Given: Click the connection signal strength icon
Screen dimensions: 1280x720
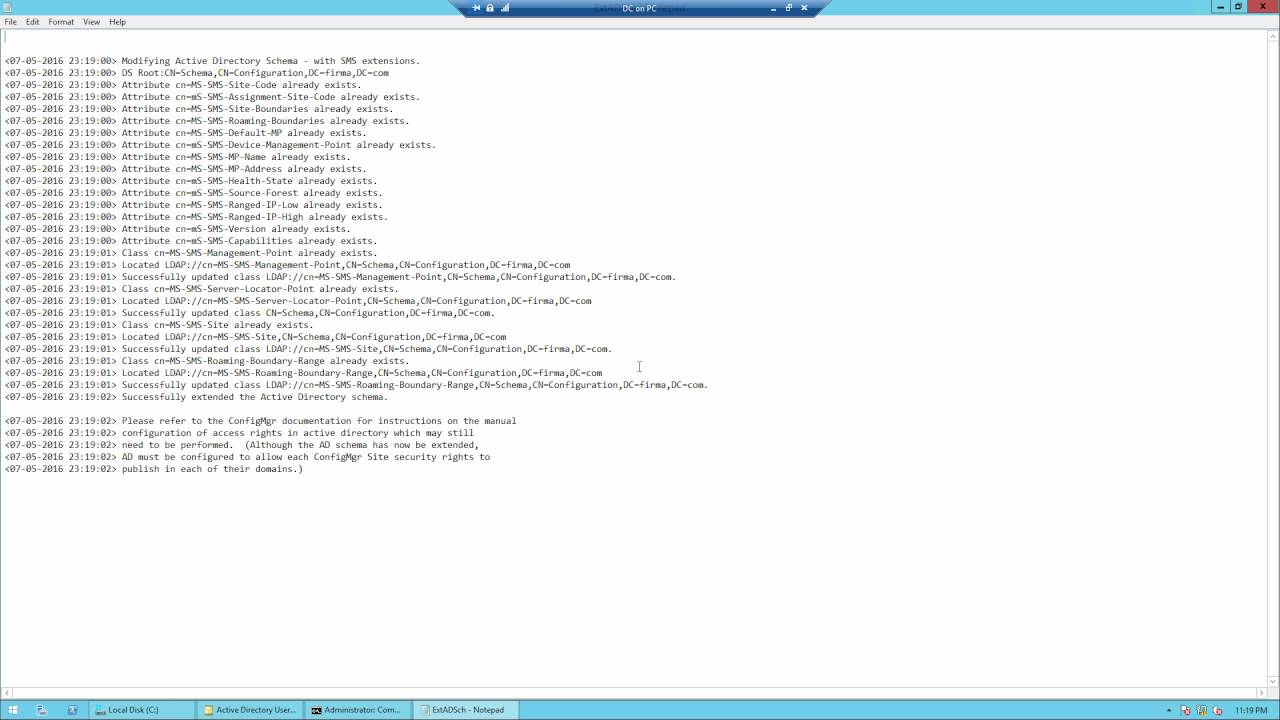Looking at the screenshot, I should [x=505, y=8].
